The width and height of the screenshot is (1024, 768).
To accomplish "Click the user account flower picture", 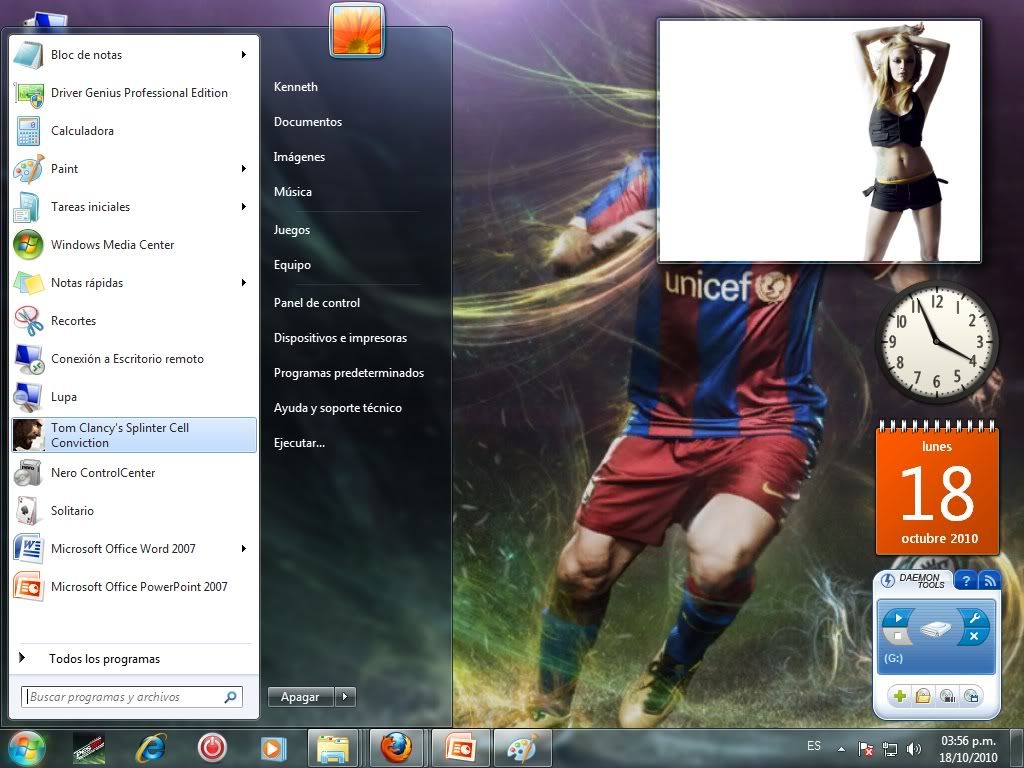I will pyautogui.click(x=357, y=30).
